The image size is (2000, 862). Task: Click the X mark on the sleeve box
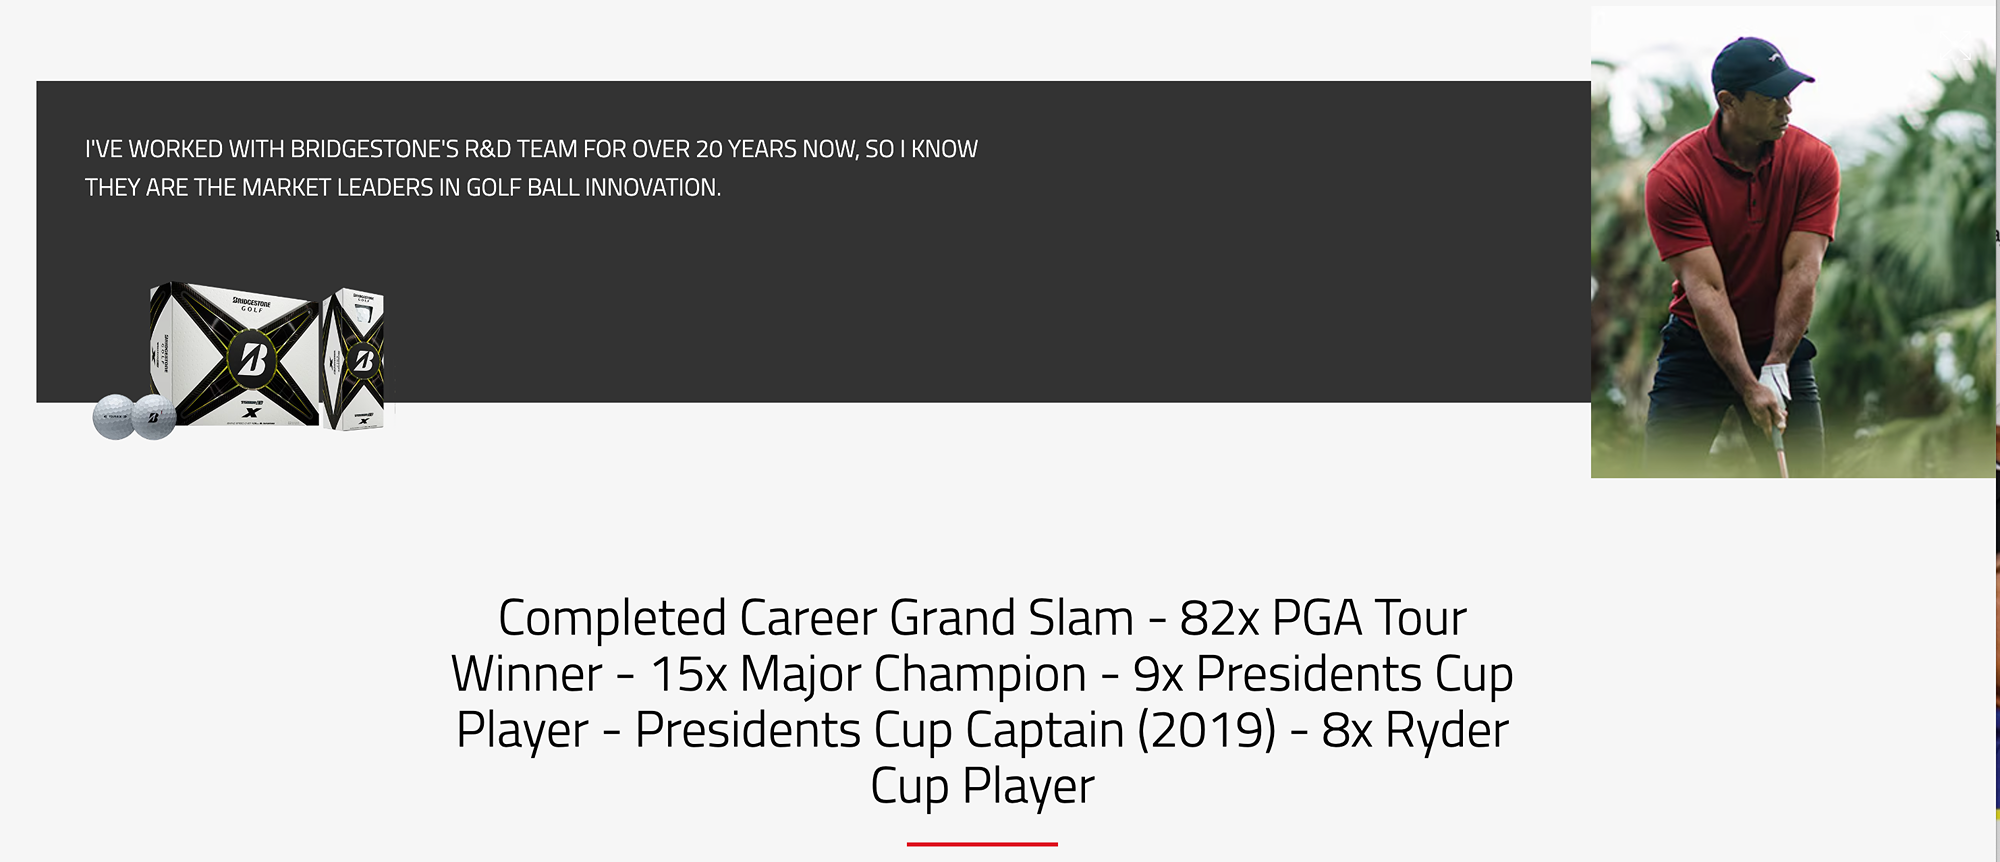(x=364, y=421)
